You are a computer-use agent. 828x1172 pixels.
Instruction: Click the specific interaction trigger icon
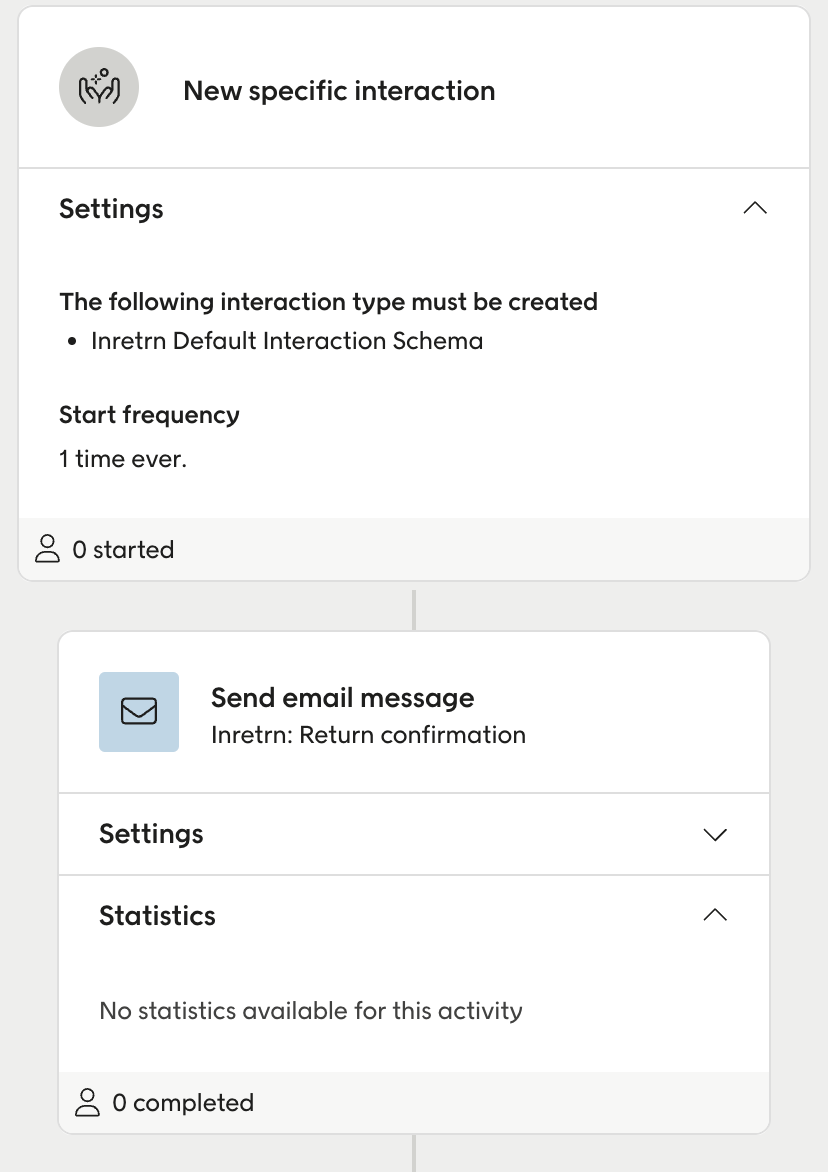tap(99, 87)
